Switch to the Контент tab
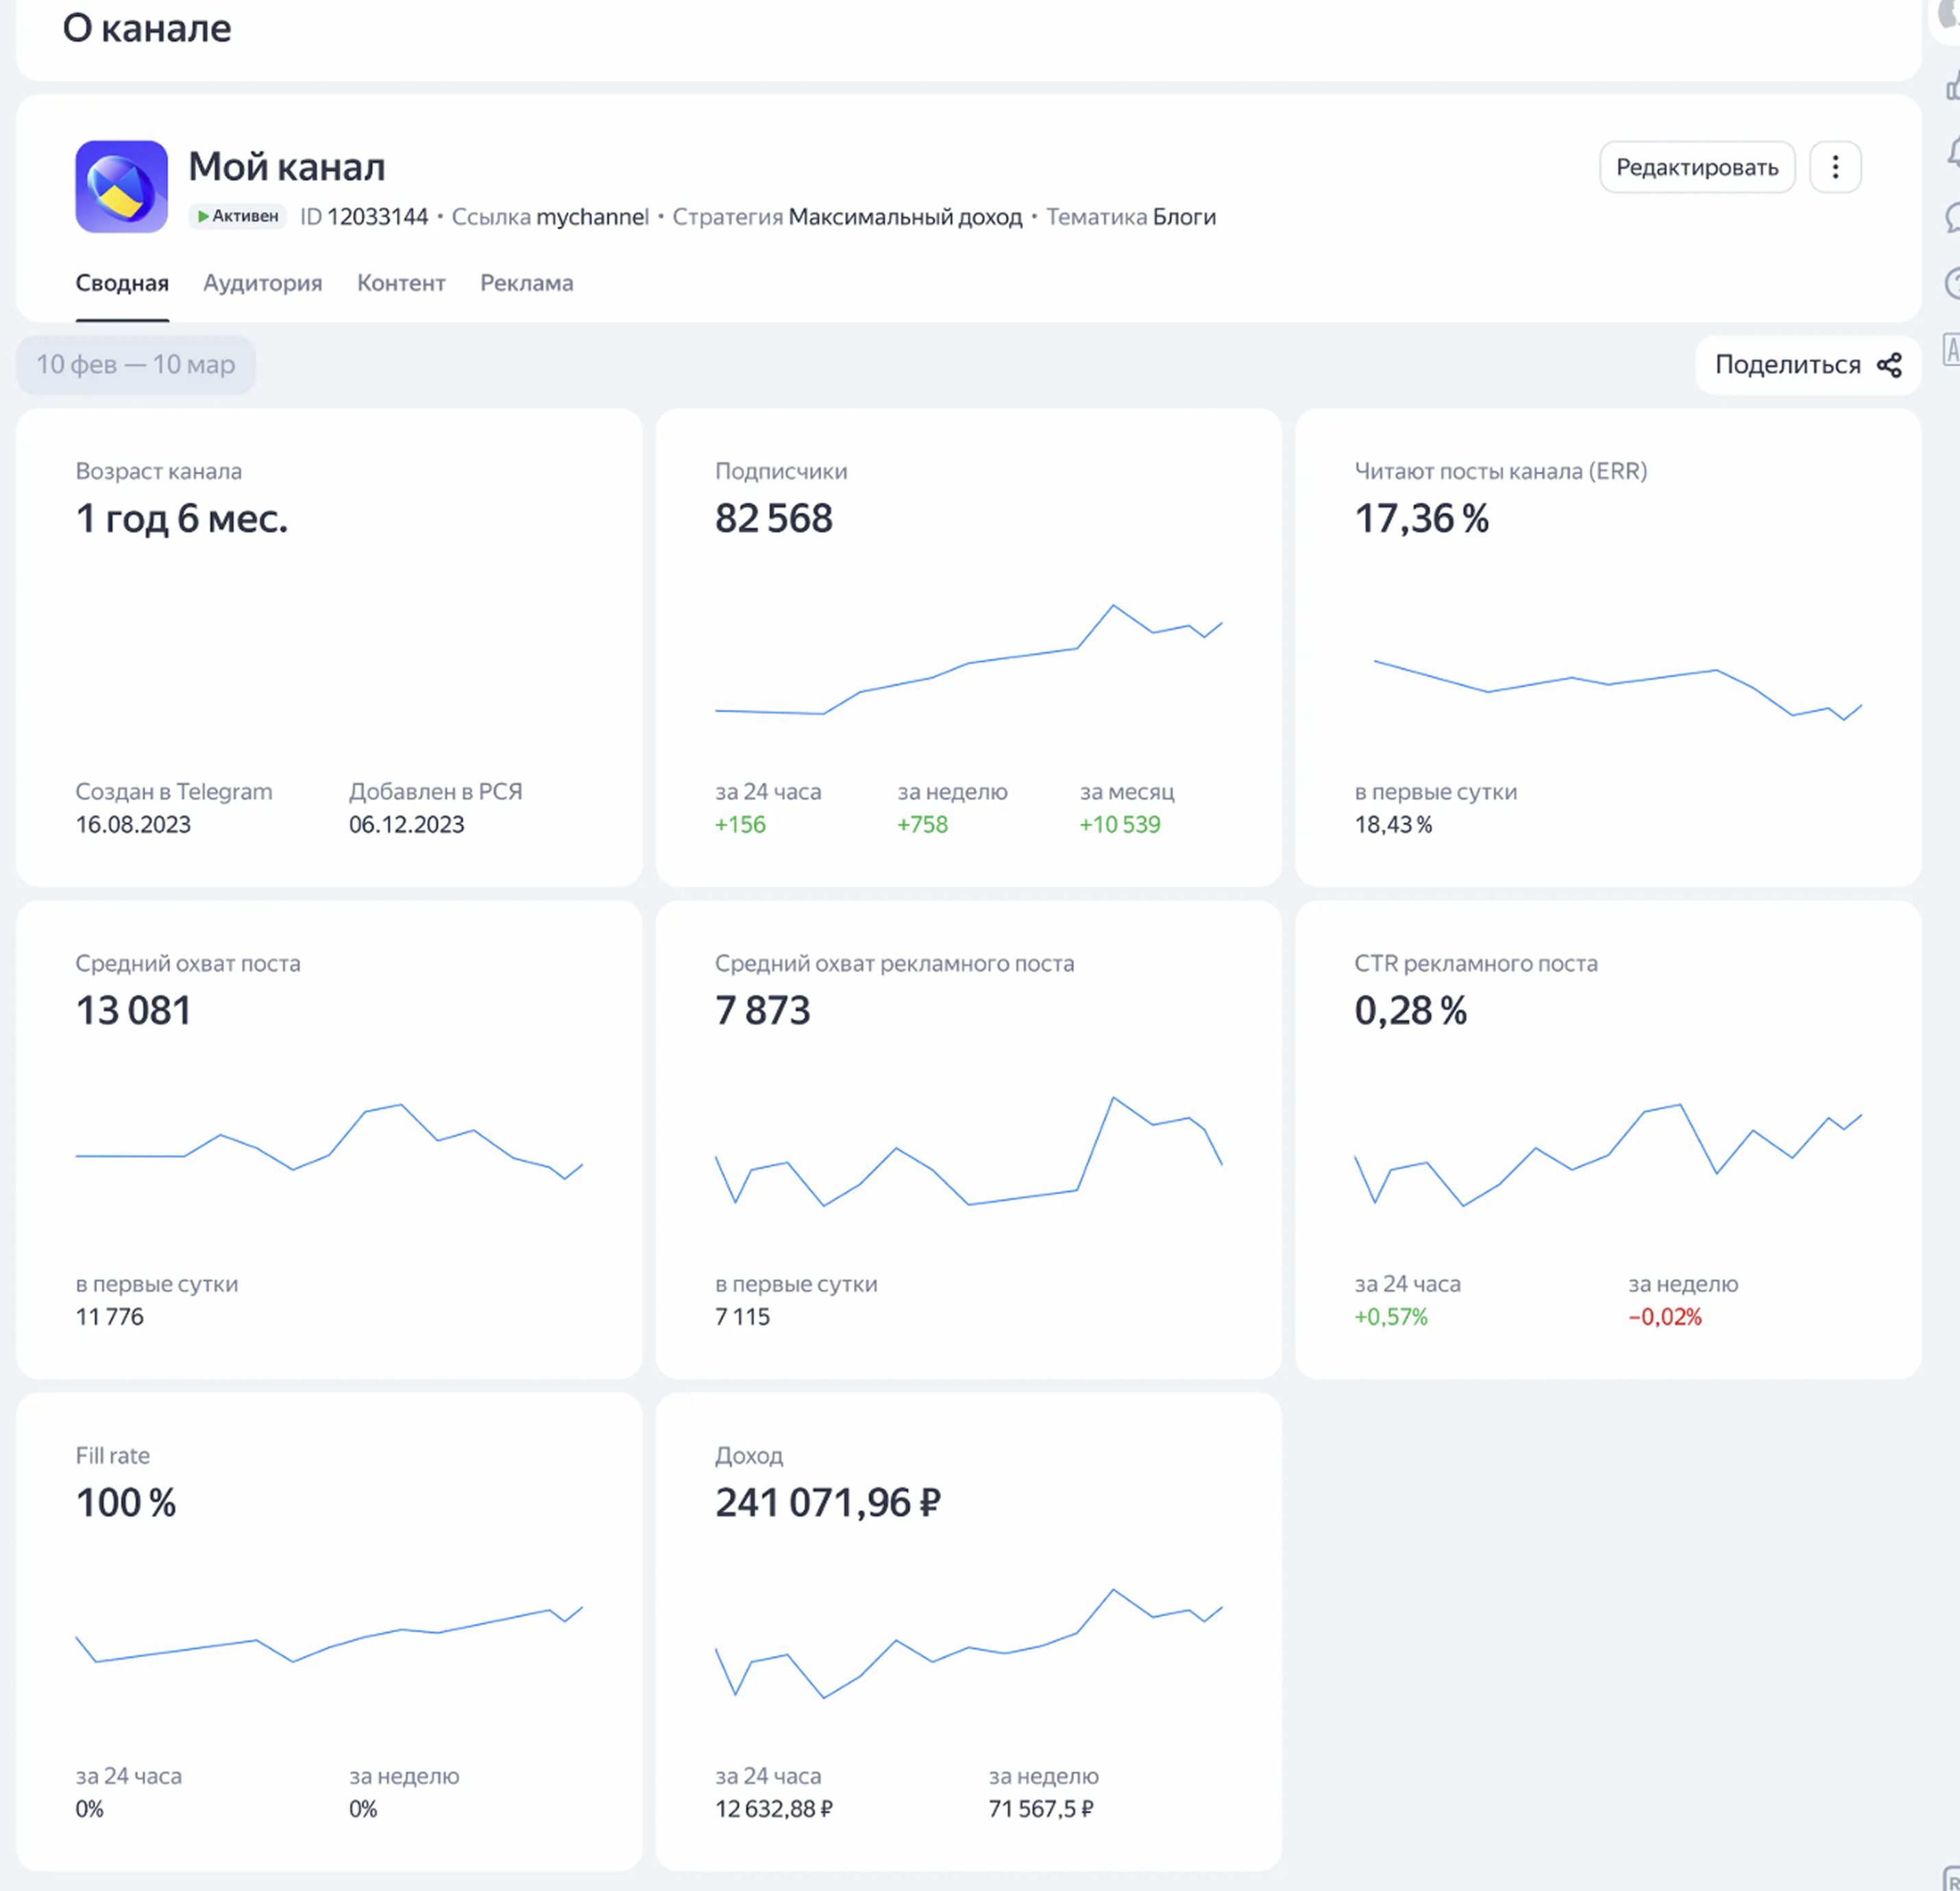Viewport: 1960px width, 1891px height. click(401, 283)
